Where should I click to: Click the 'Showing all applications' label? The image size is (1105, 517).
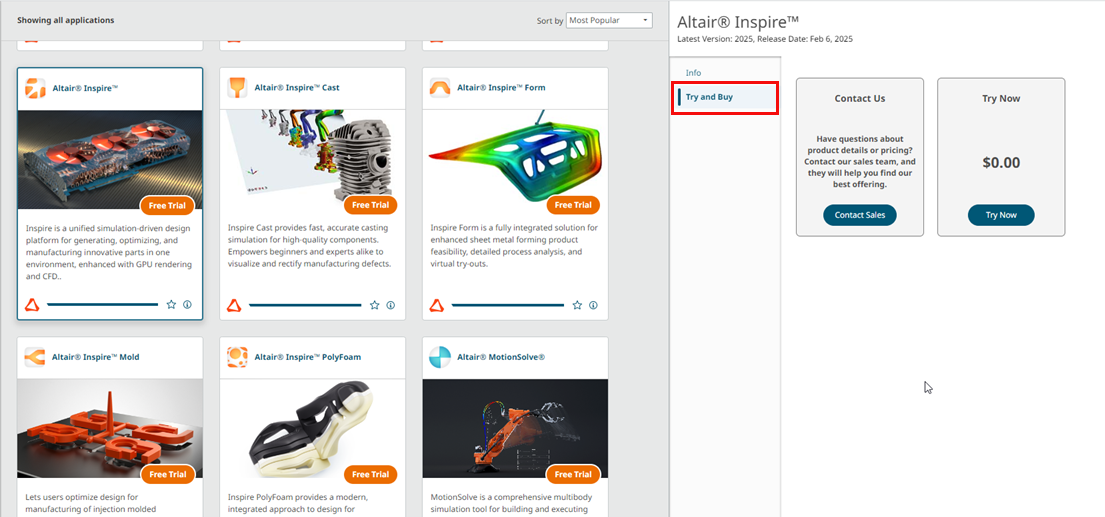click(66, 20)
